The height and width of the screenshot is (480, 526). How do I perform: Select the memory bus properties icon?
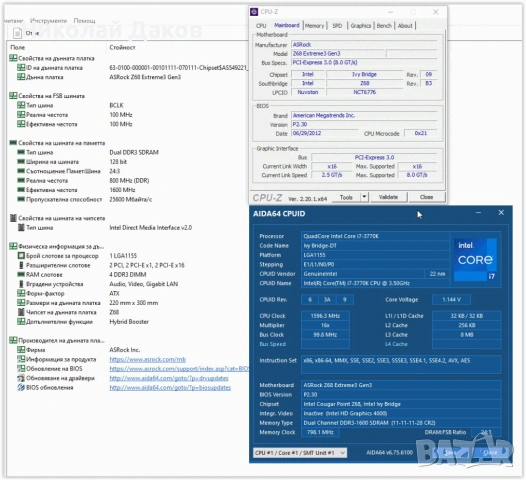13,143
